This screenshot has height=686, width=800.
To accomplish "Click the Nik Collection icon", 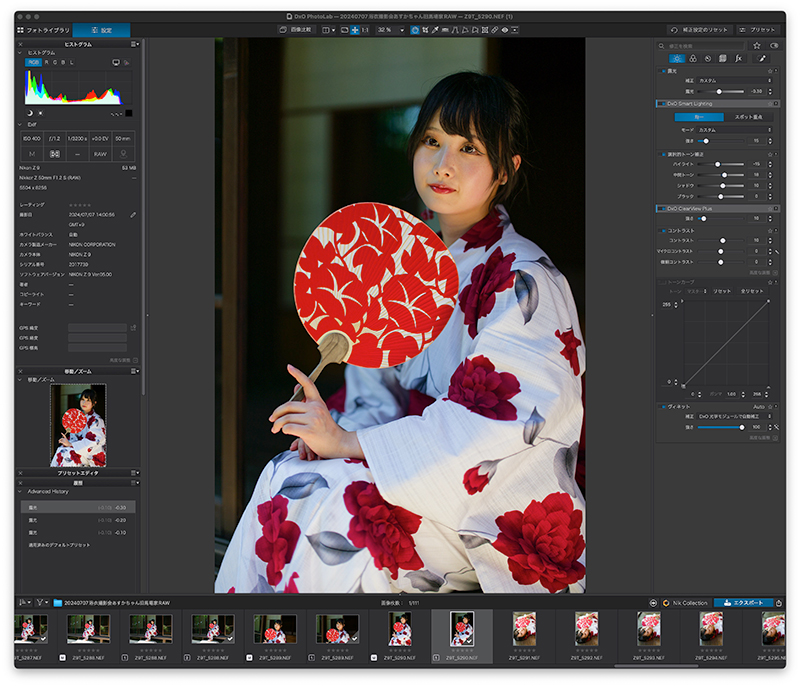I will [x=666, y=603].
